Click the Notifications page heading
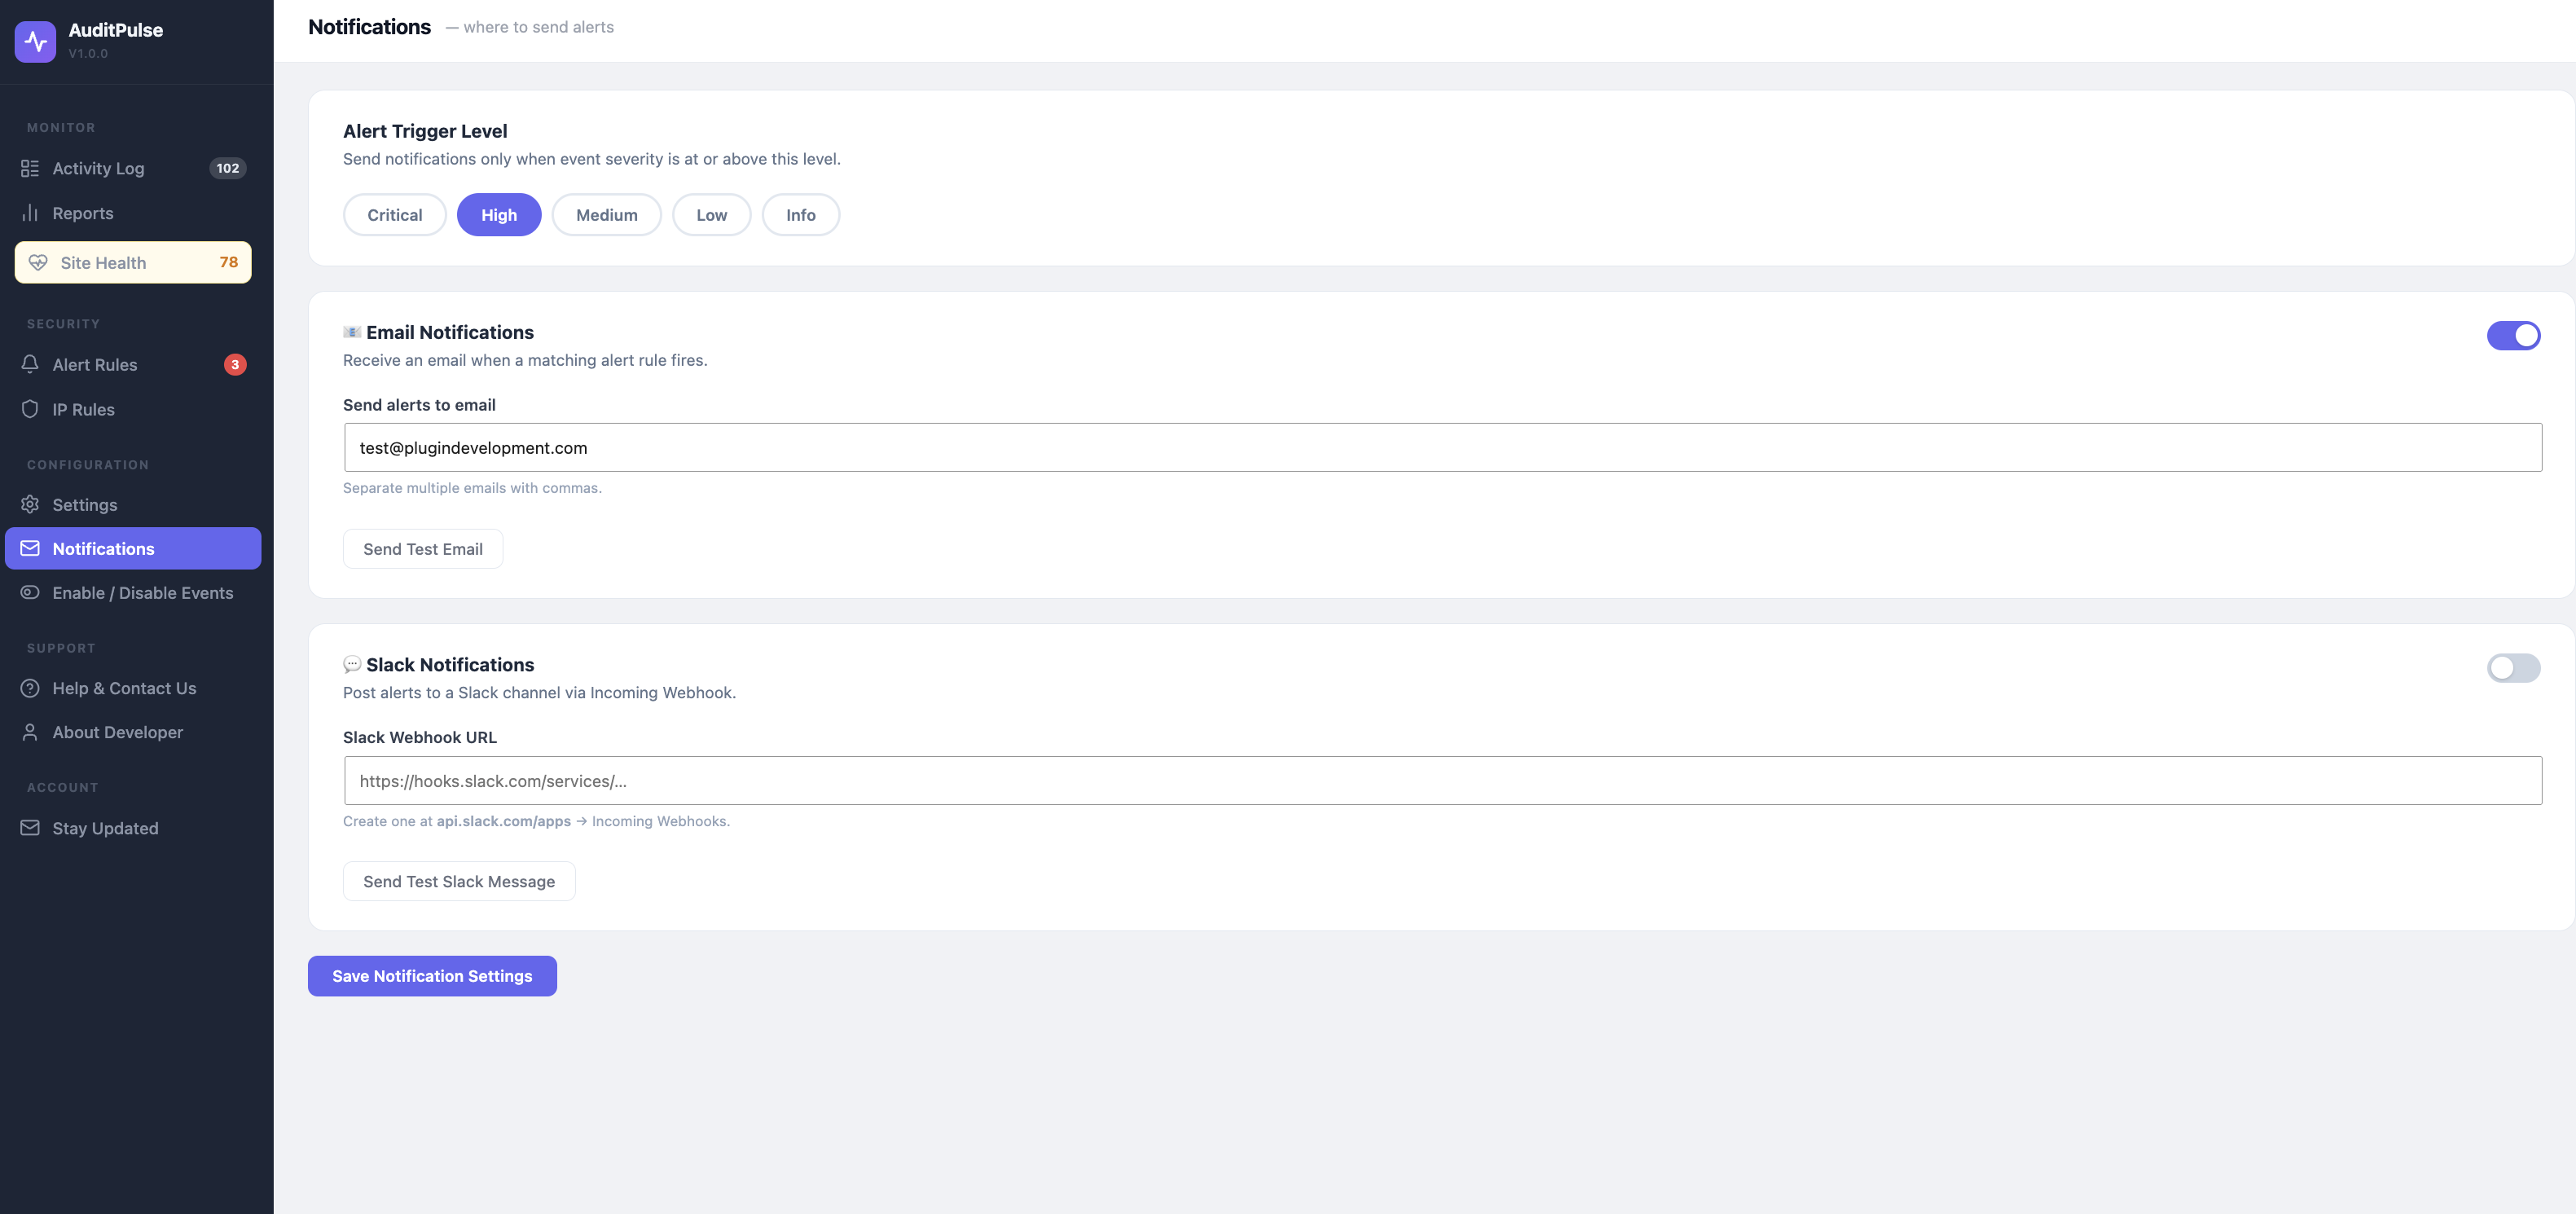This screenshot has height=1214, width=2576. [x=370, y=27]
